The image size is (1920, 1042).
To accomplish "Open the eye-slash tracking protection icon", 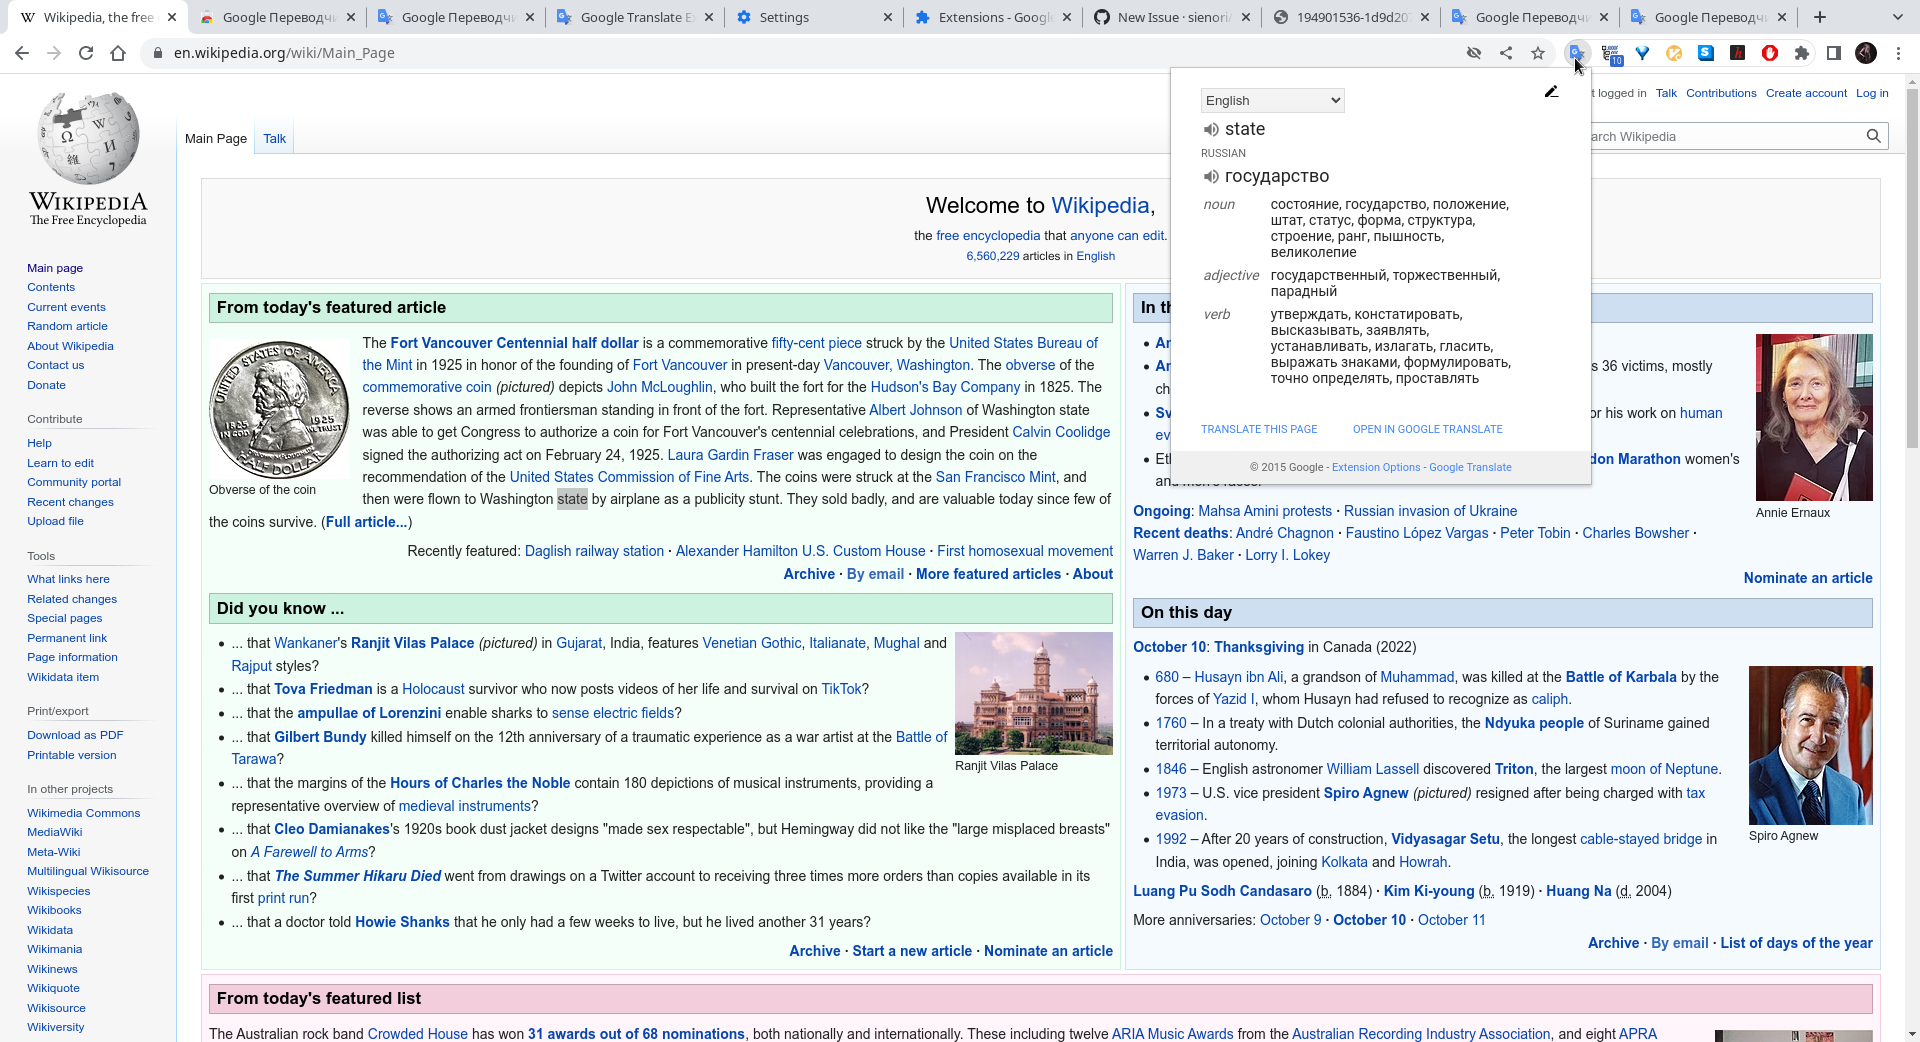I will pyautogui.click(x=1474, y=53).
